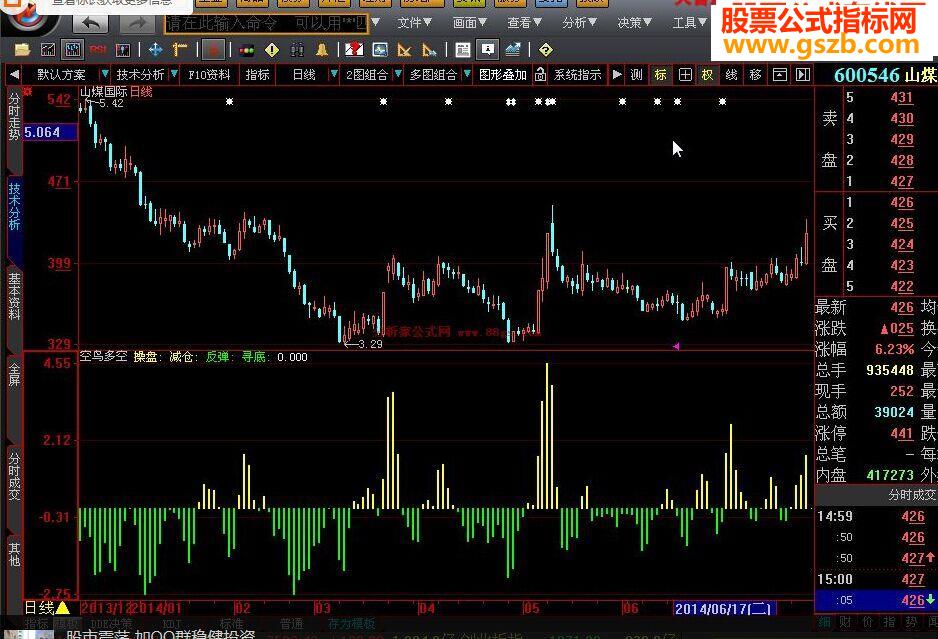The image size is (938, 639).
Task: Click the 系统指示 button
Action: pos(578,75)
